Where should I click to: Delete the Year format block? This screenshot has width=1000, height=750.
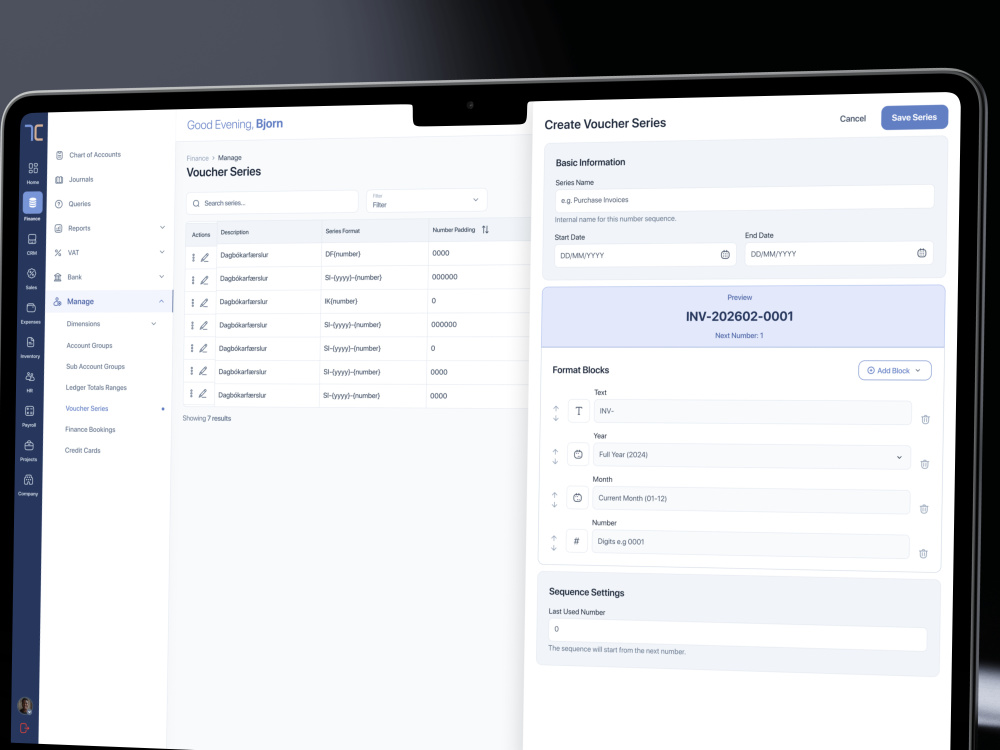point(925,464)
